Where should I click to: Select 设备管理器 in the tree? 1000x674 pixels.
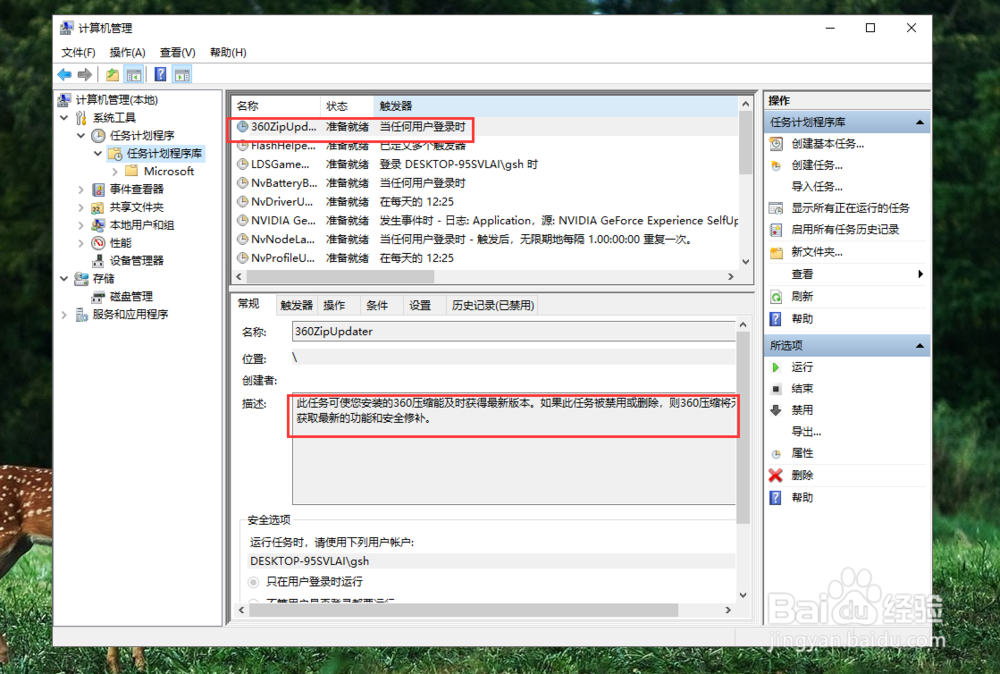tap(136, 261)
